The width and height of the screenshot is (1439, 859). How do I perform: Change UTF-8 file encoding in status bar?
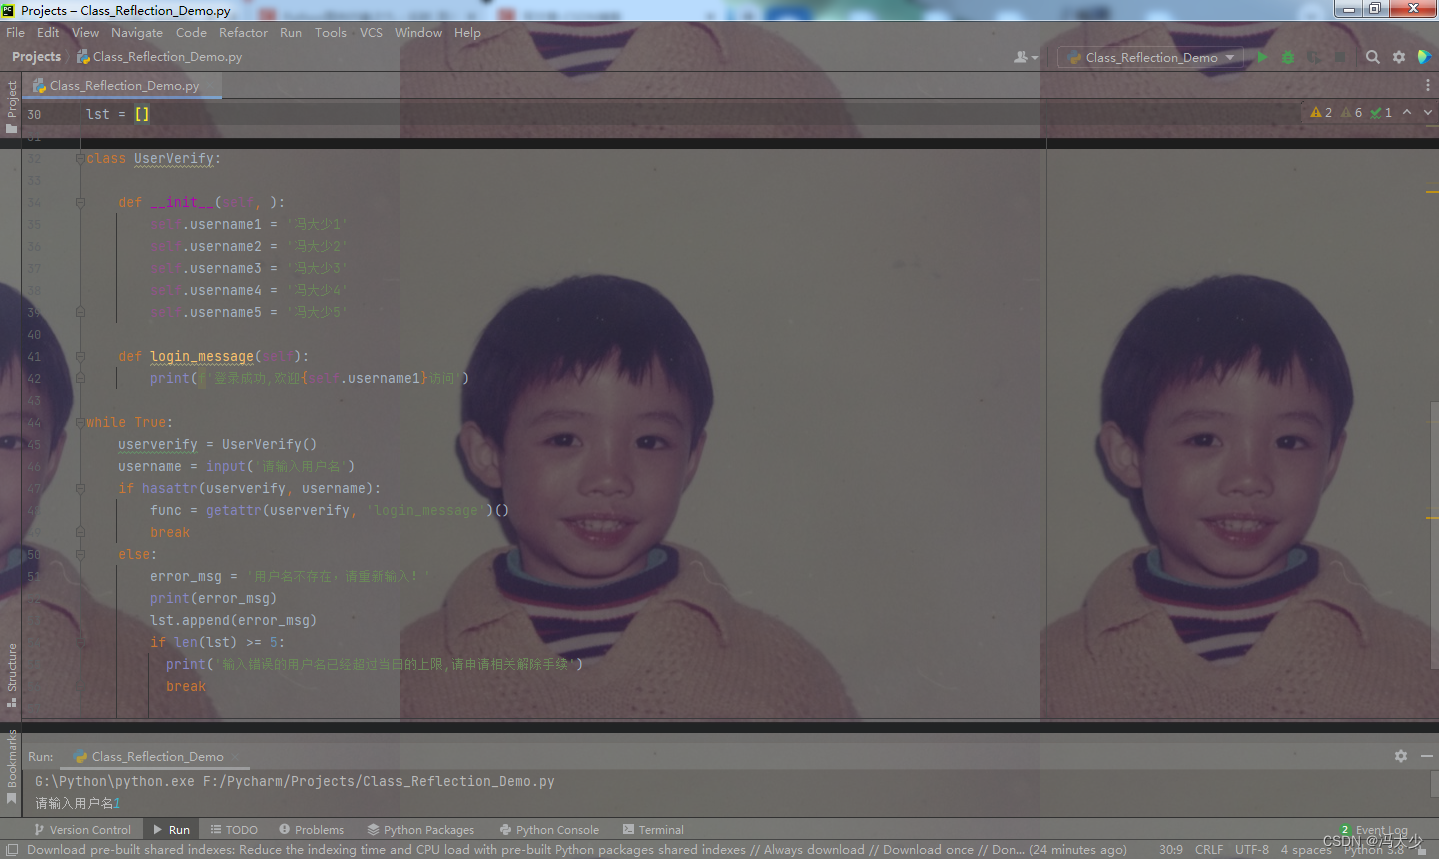click(1252, 850)
